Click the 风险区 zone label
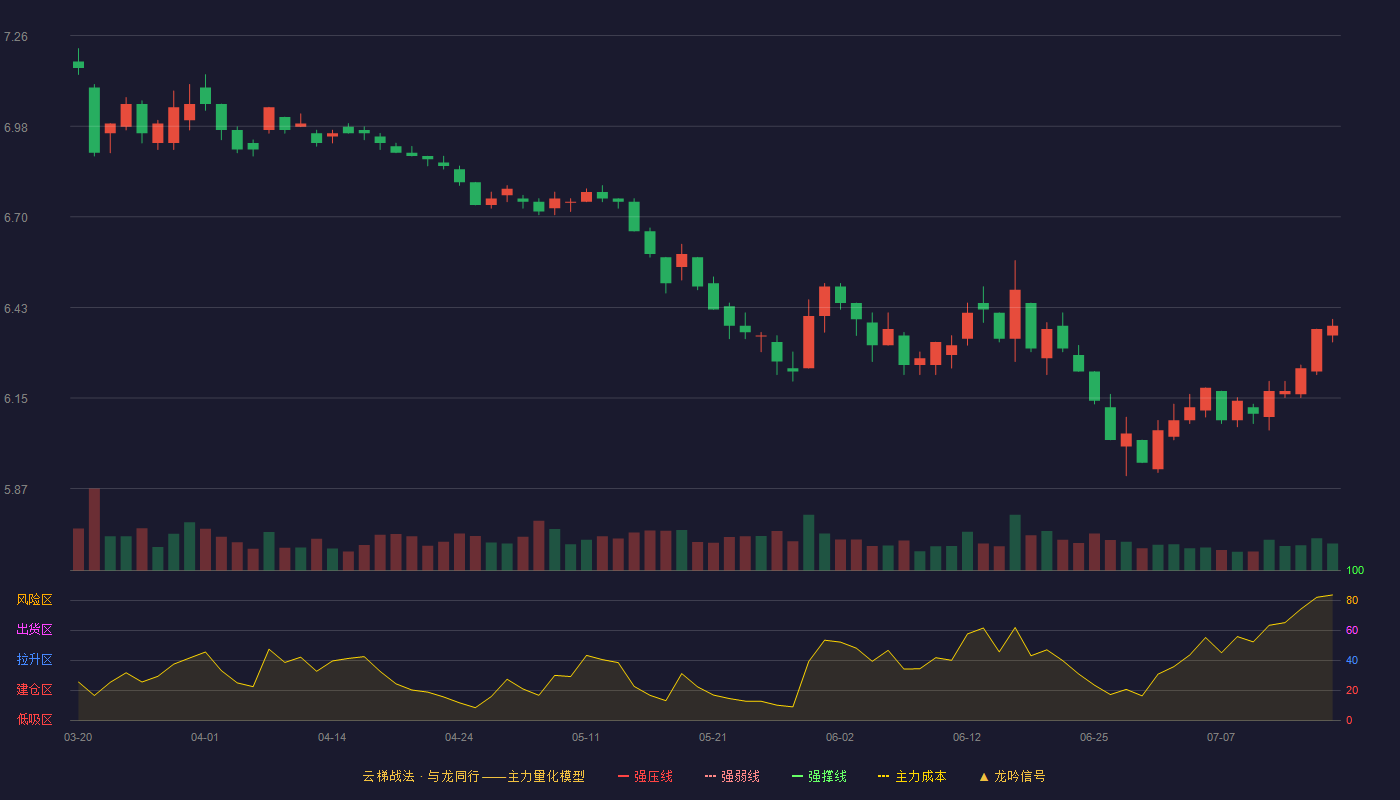This screenshot has height=800, width=1400. (34, 600)
